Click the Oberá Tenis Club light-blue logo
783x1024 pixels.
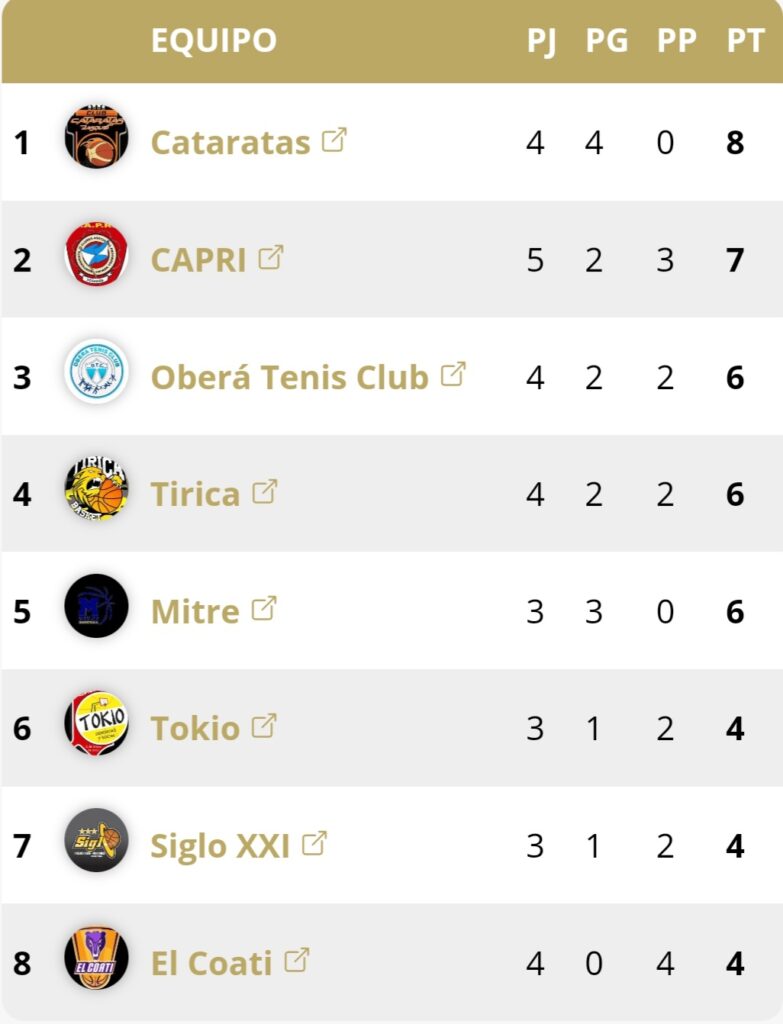[x=97, y=372]
